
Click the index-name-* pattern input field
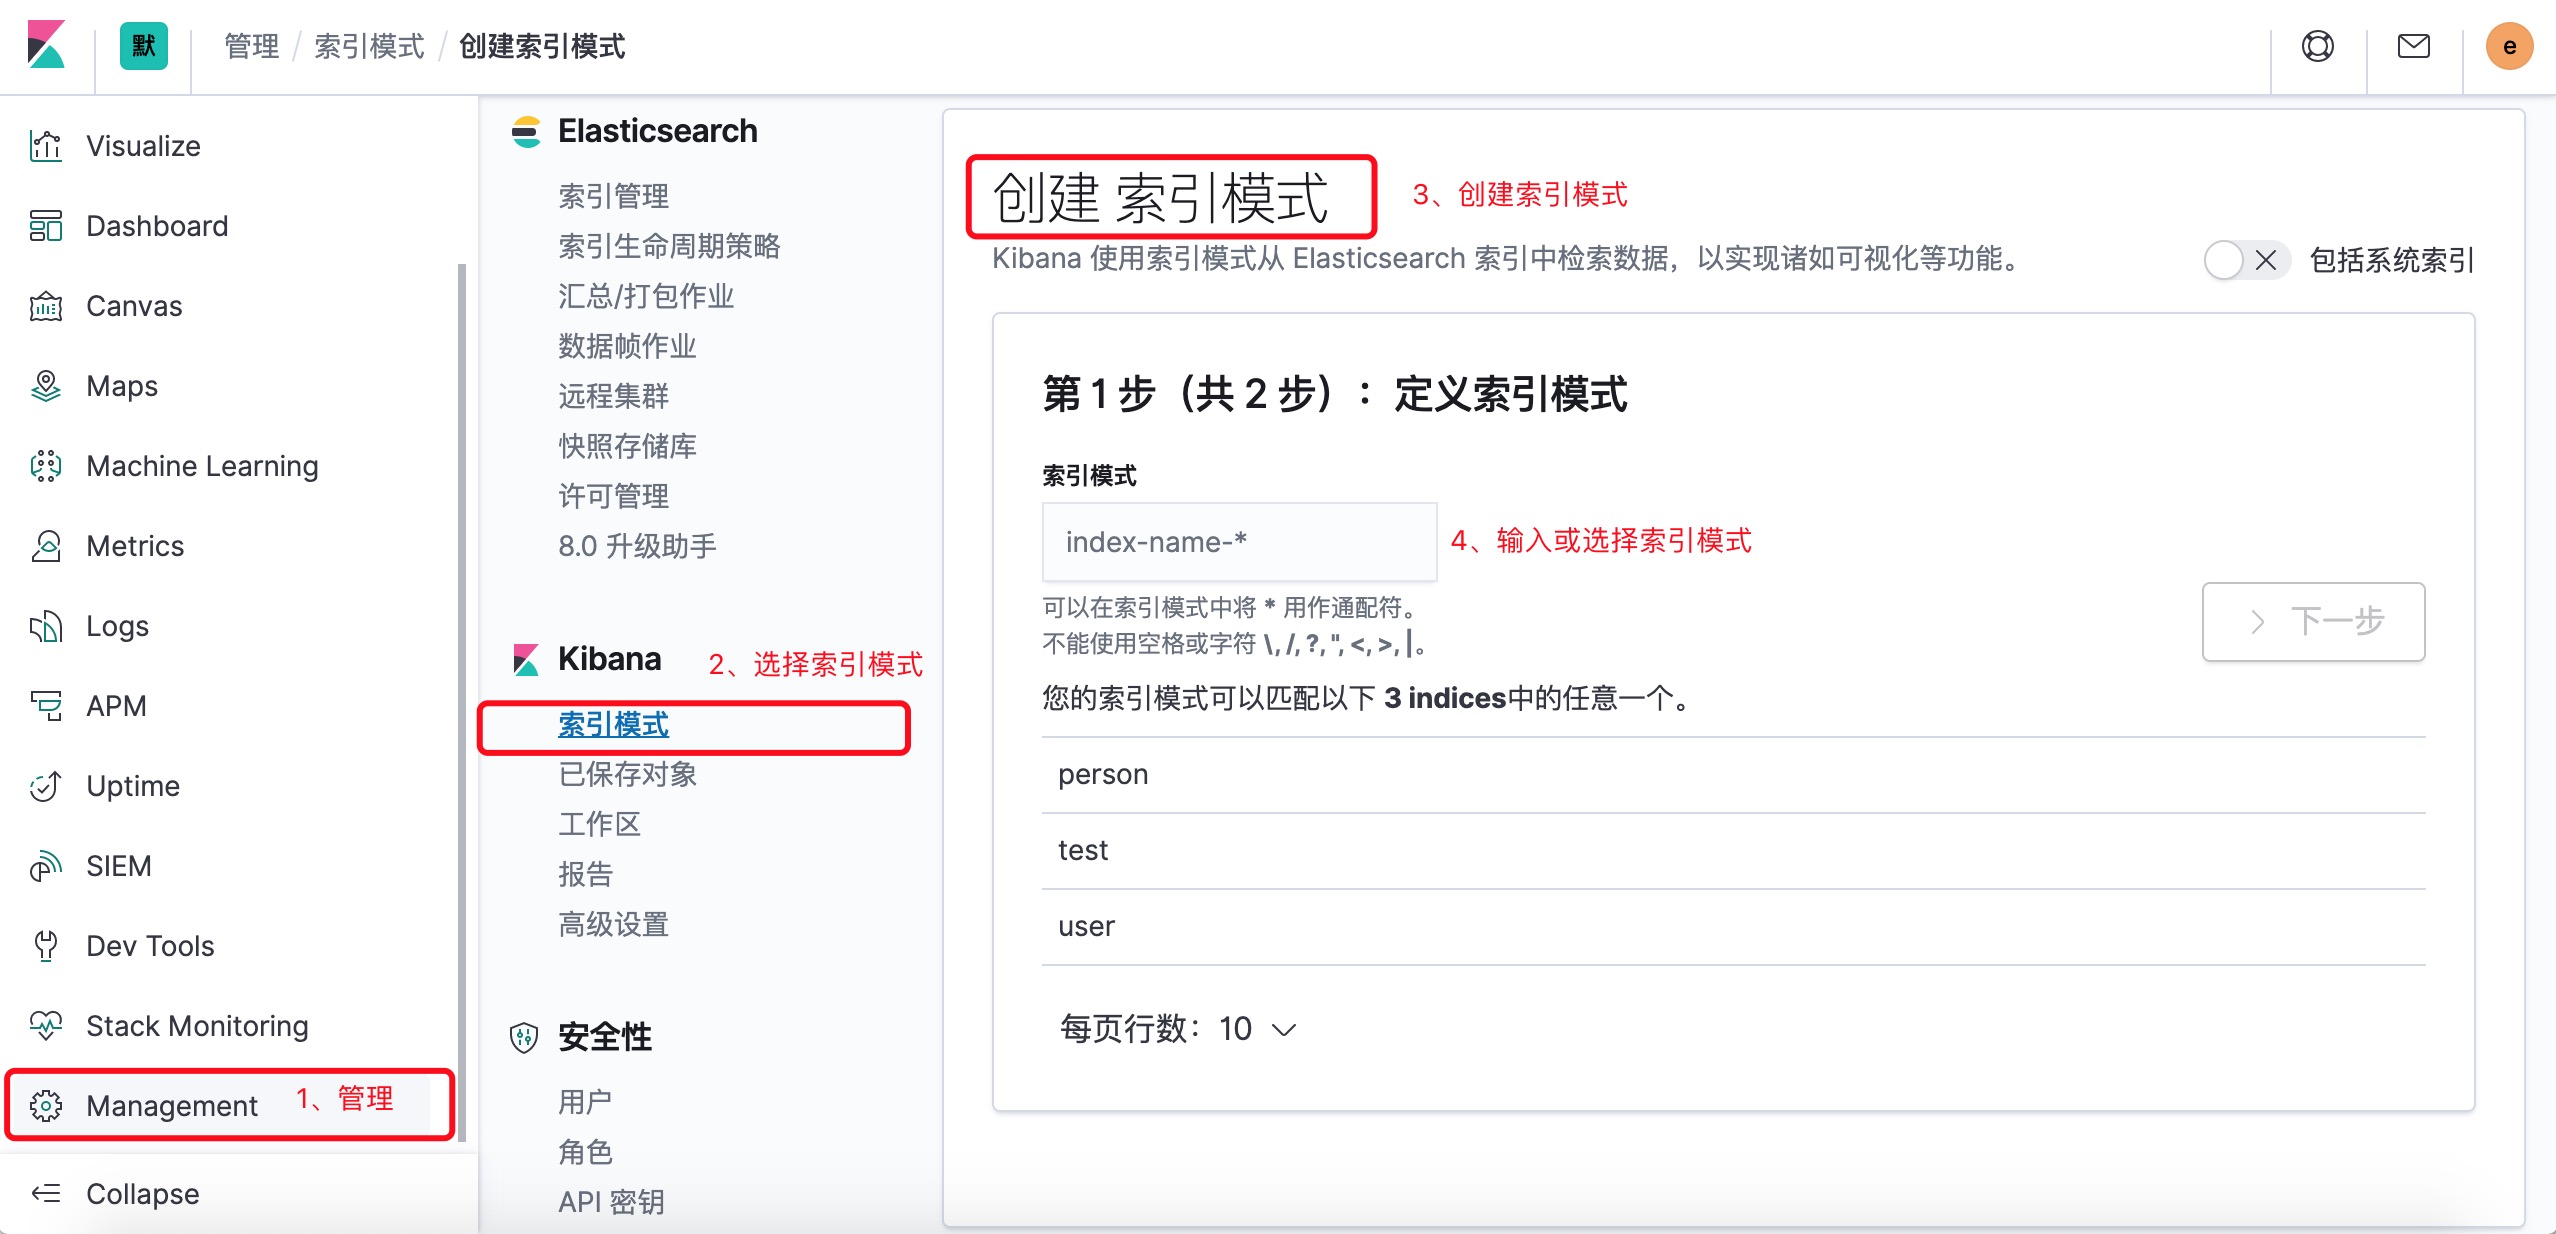1238,542
